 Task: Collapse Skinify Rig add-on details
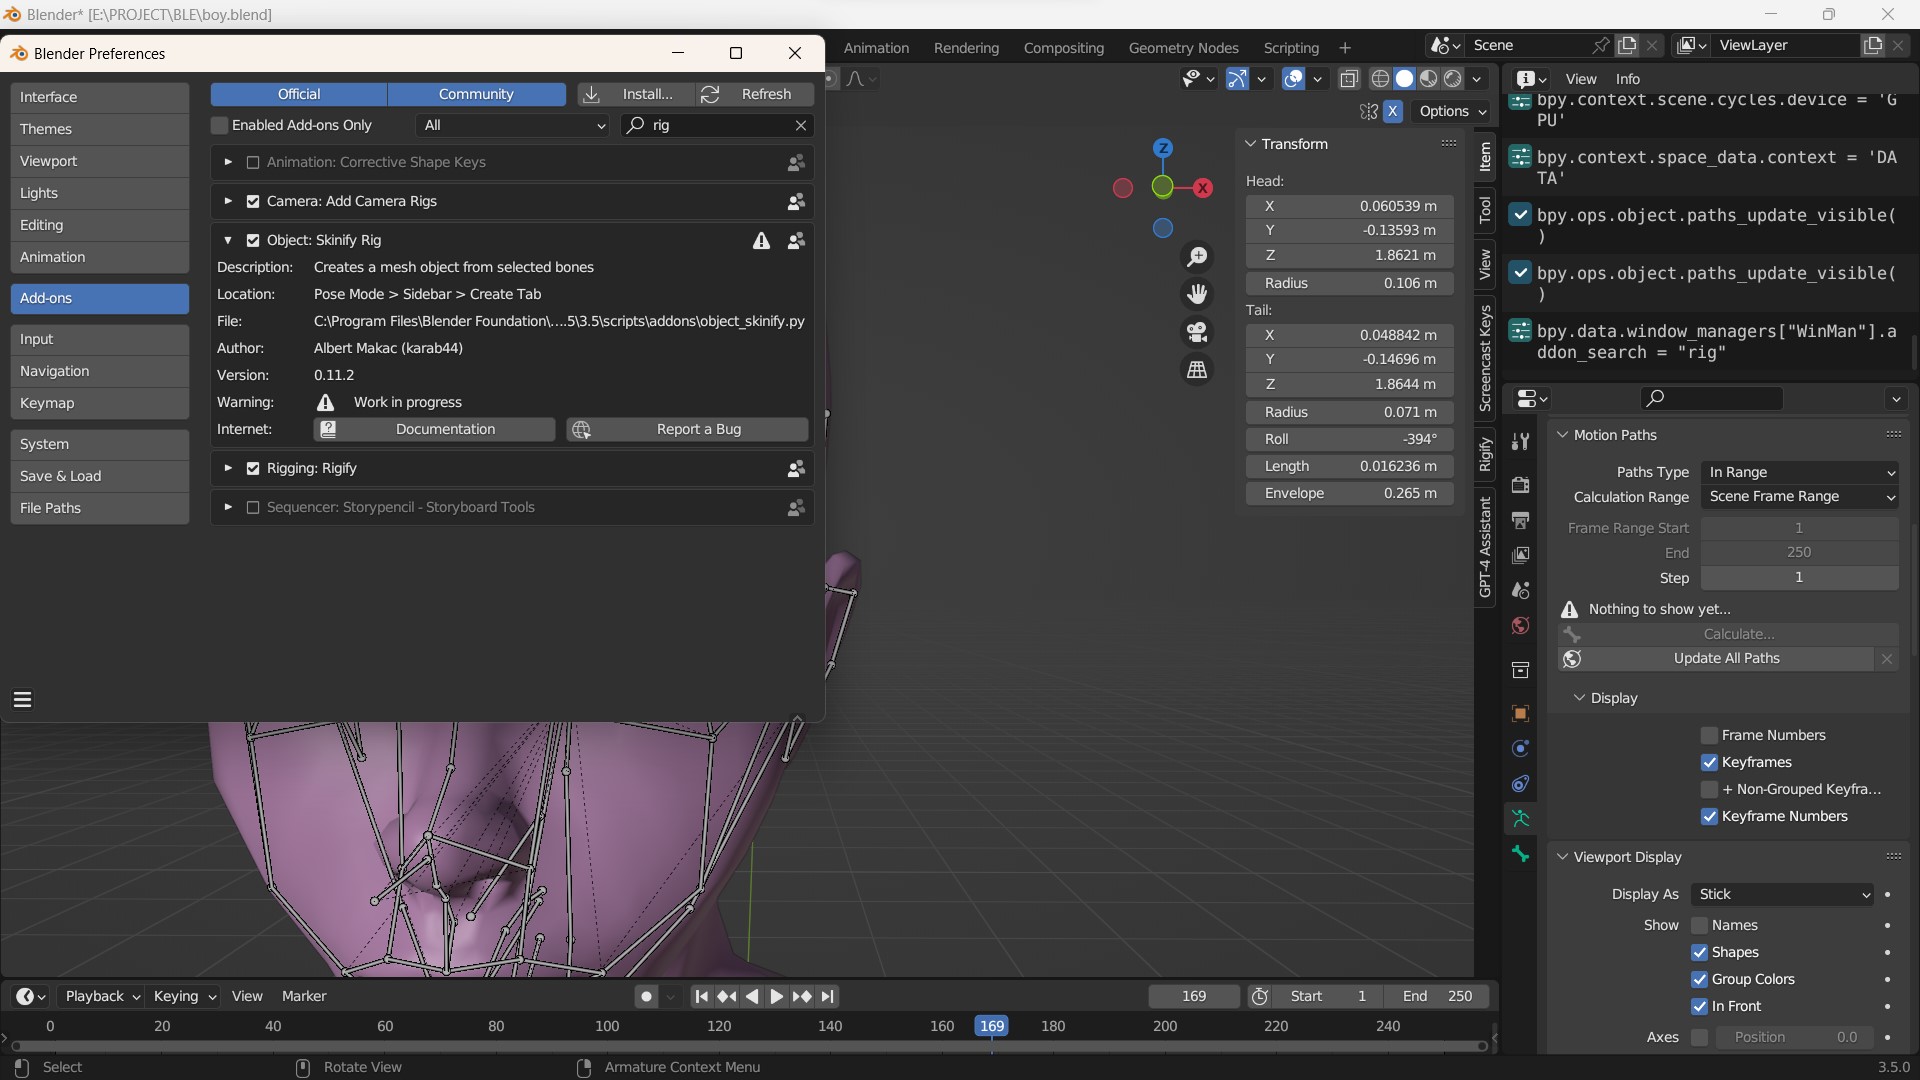(x=228, y=241)
